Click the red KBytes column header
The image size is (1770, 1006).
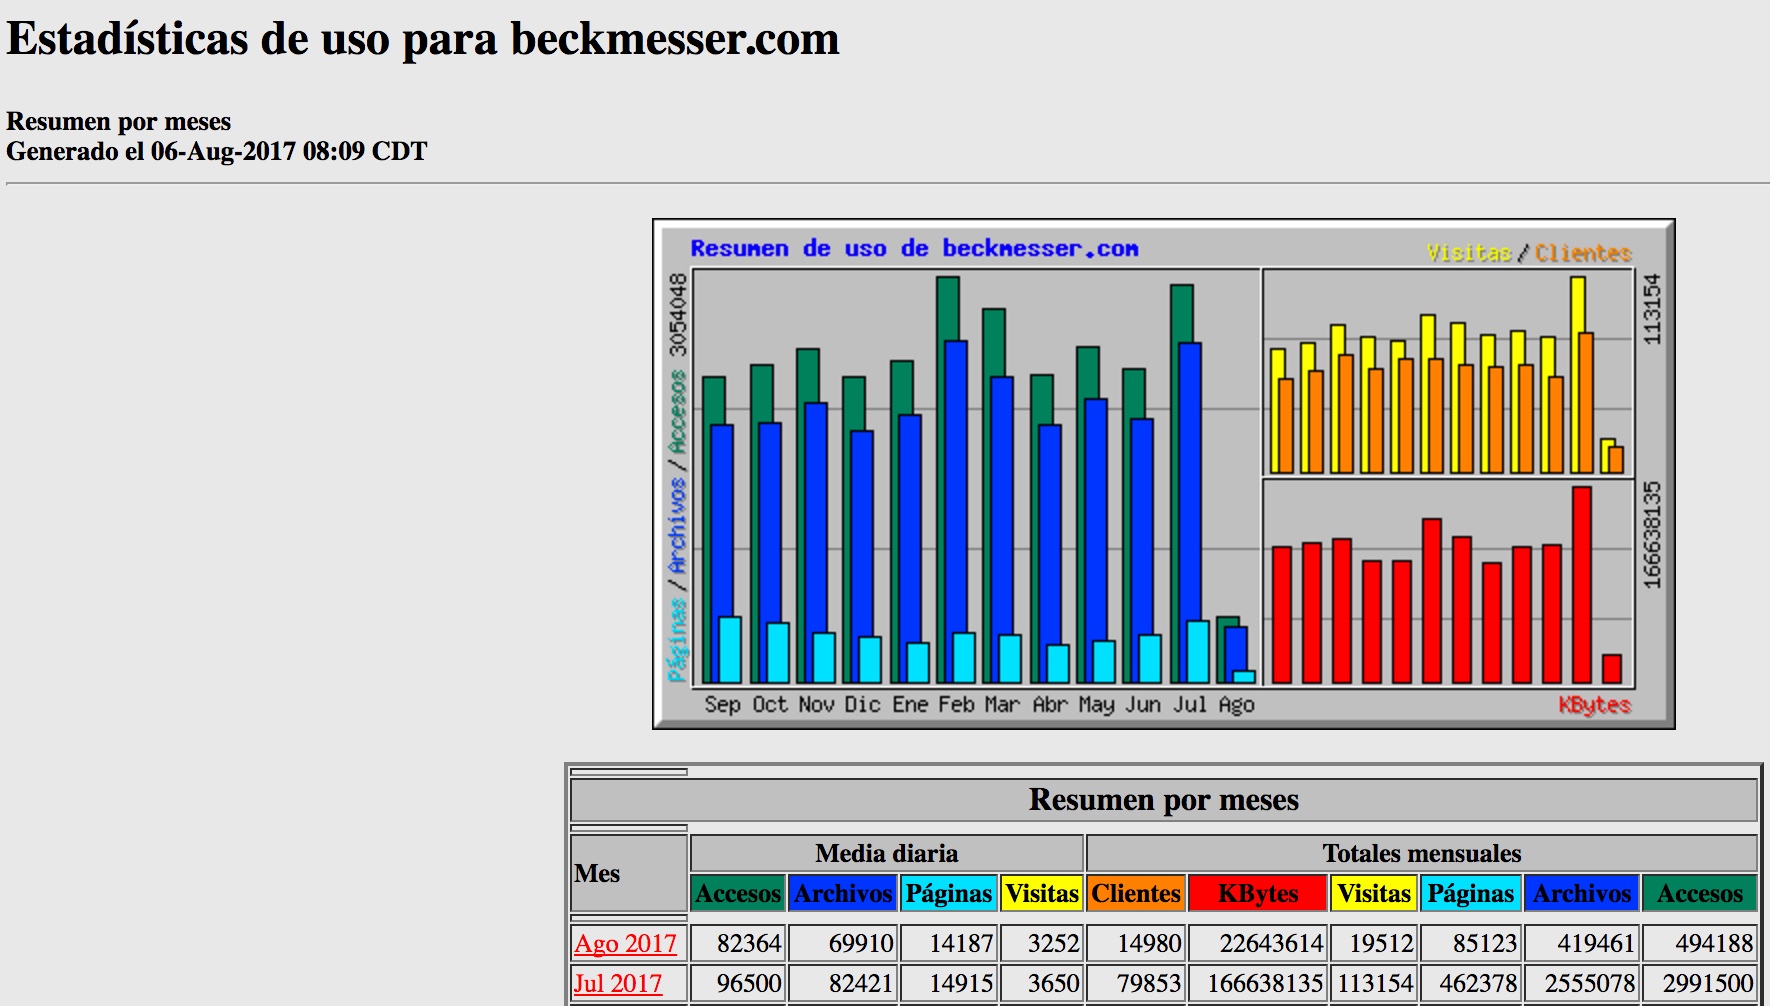(x=1257, y=893)
